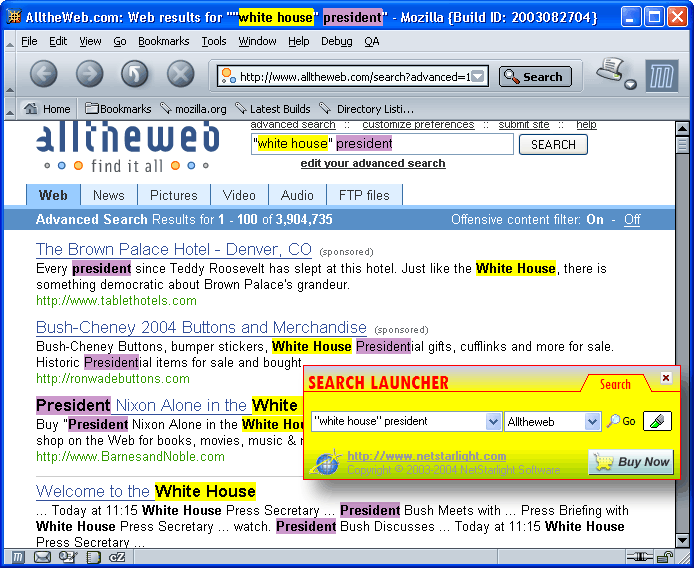Open the Tools menu
Screen dimensions: 694x568
pyautogui.click(x=214, y=41)
